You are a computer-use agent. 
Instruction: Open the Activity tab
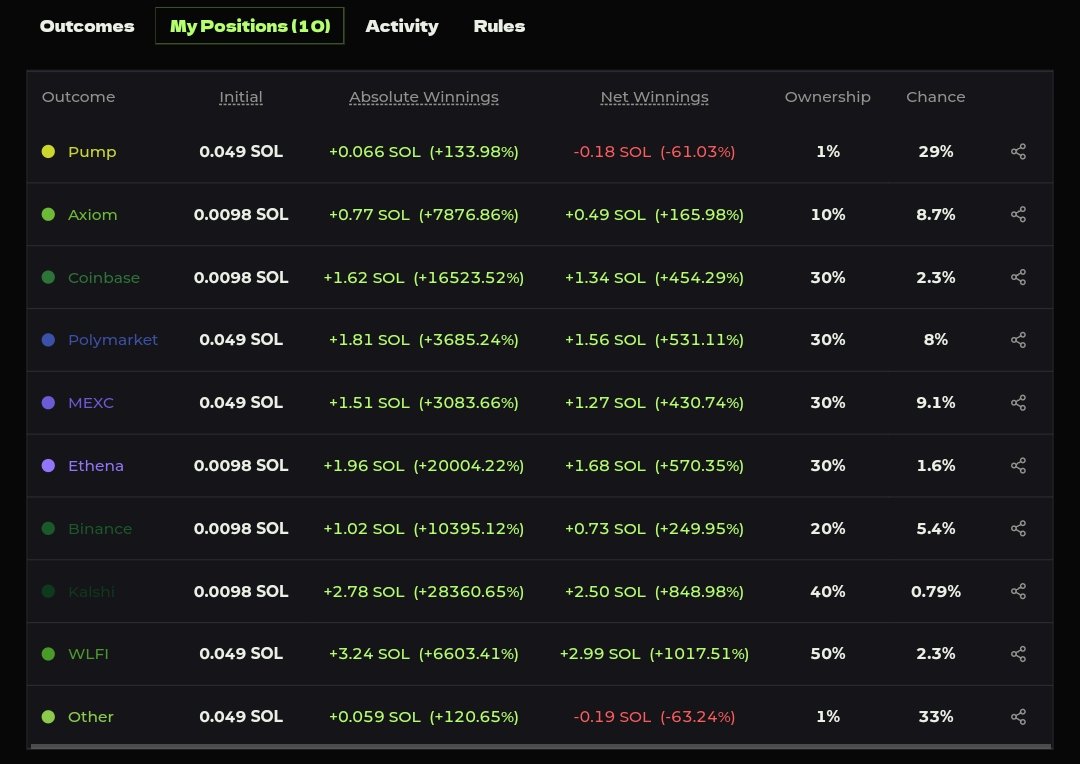tap(402, 26)
